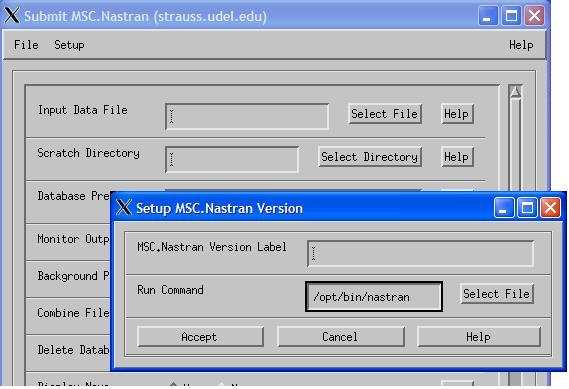Open Help for the Input Data File row
569x389 pixels.
pos(457,114)
